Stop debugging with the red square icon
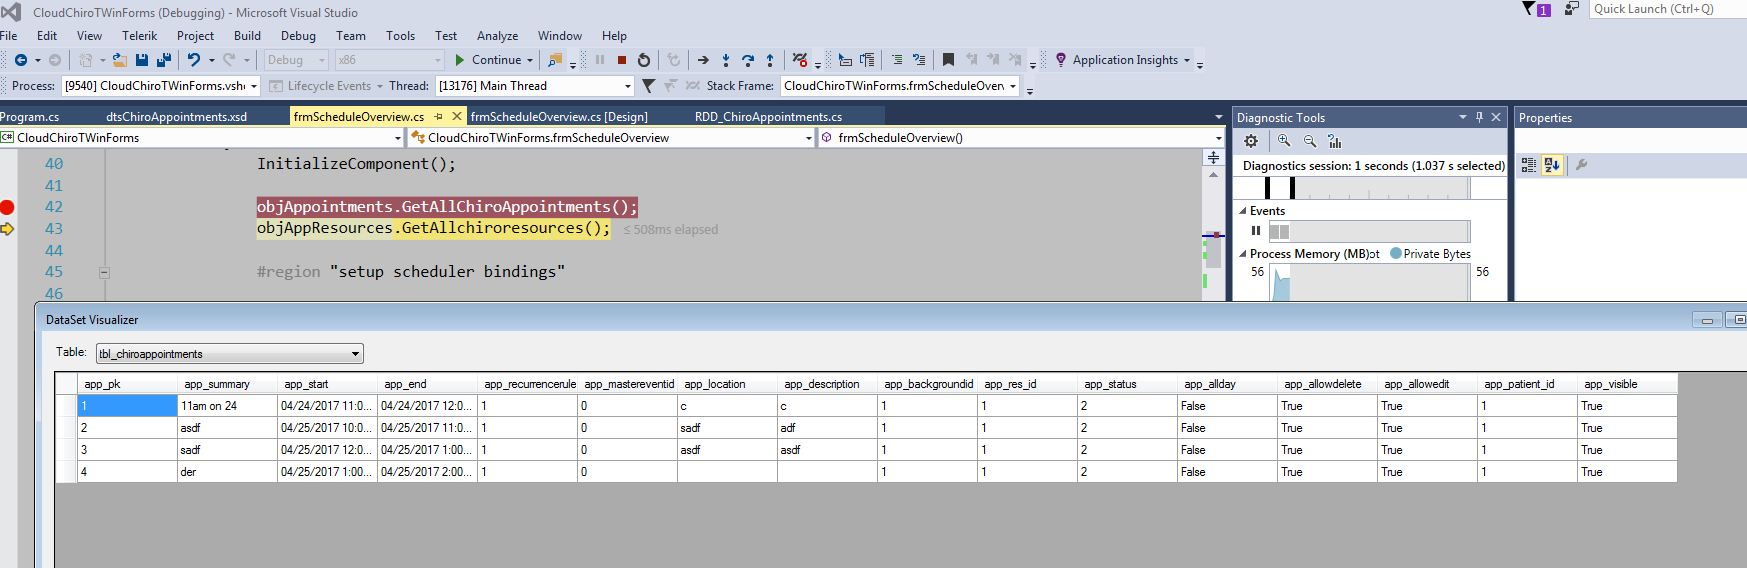 tap(622, 60)
